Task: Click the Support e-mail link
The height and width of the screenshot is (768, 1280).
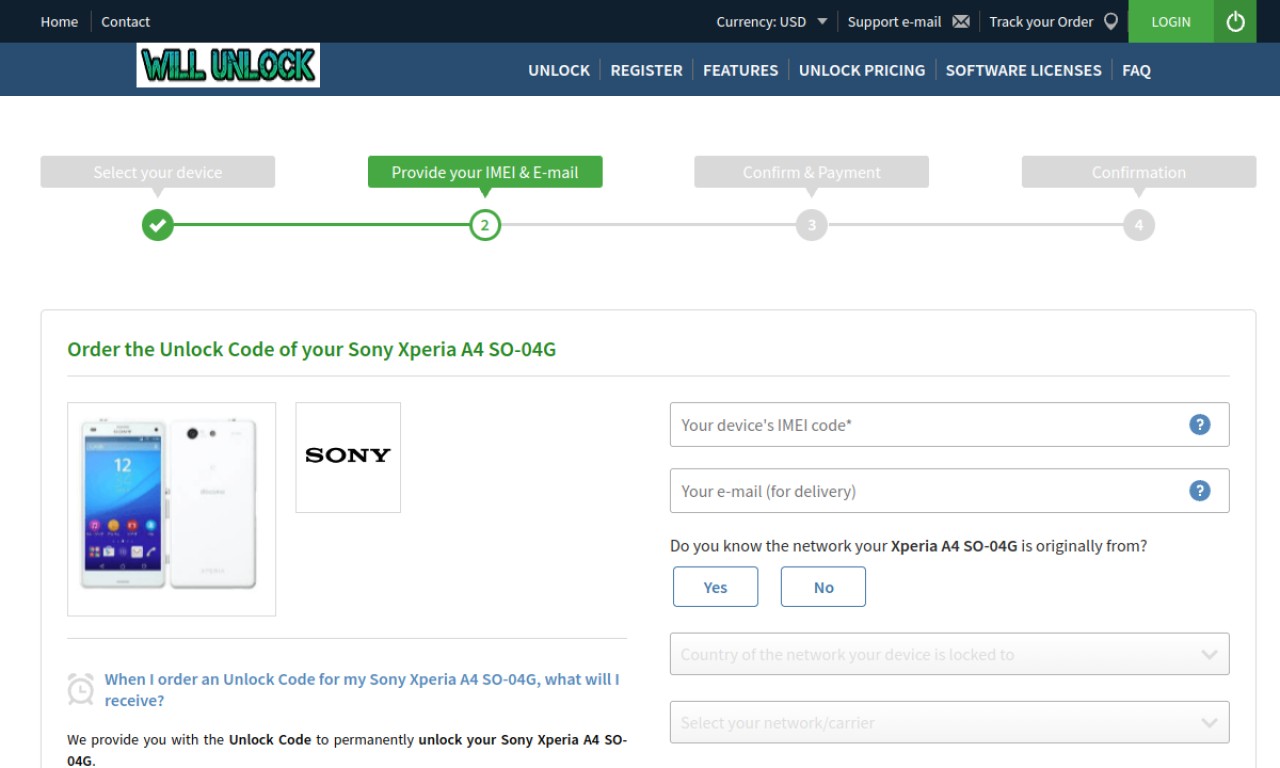Action: click(894, 22)
